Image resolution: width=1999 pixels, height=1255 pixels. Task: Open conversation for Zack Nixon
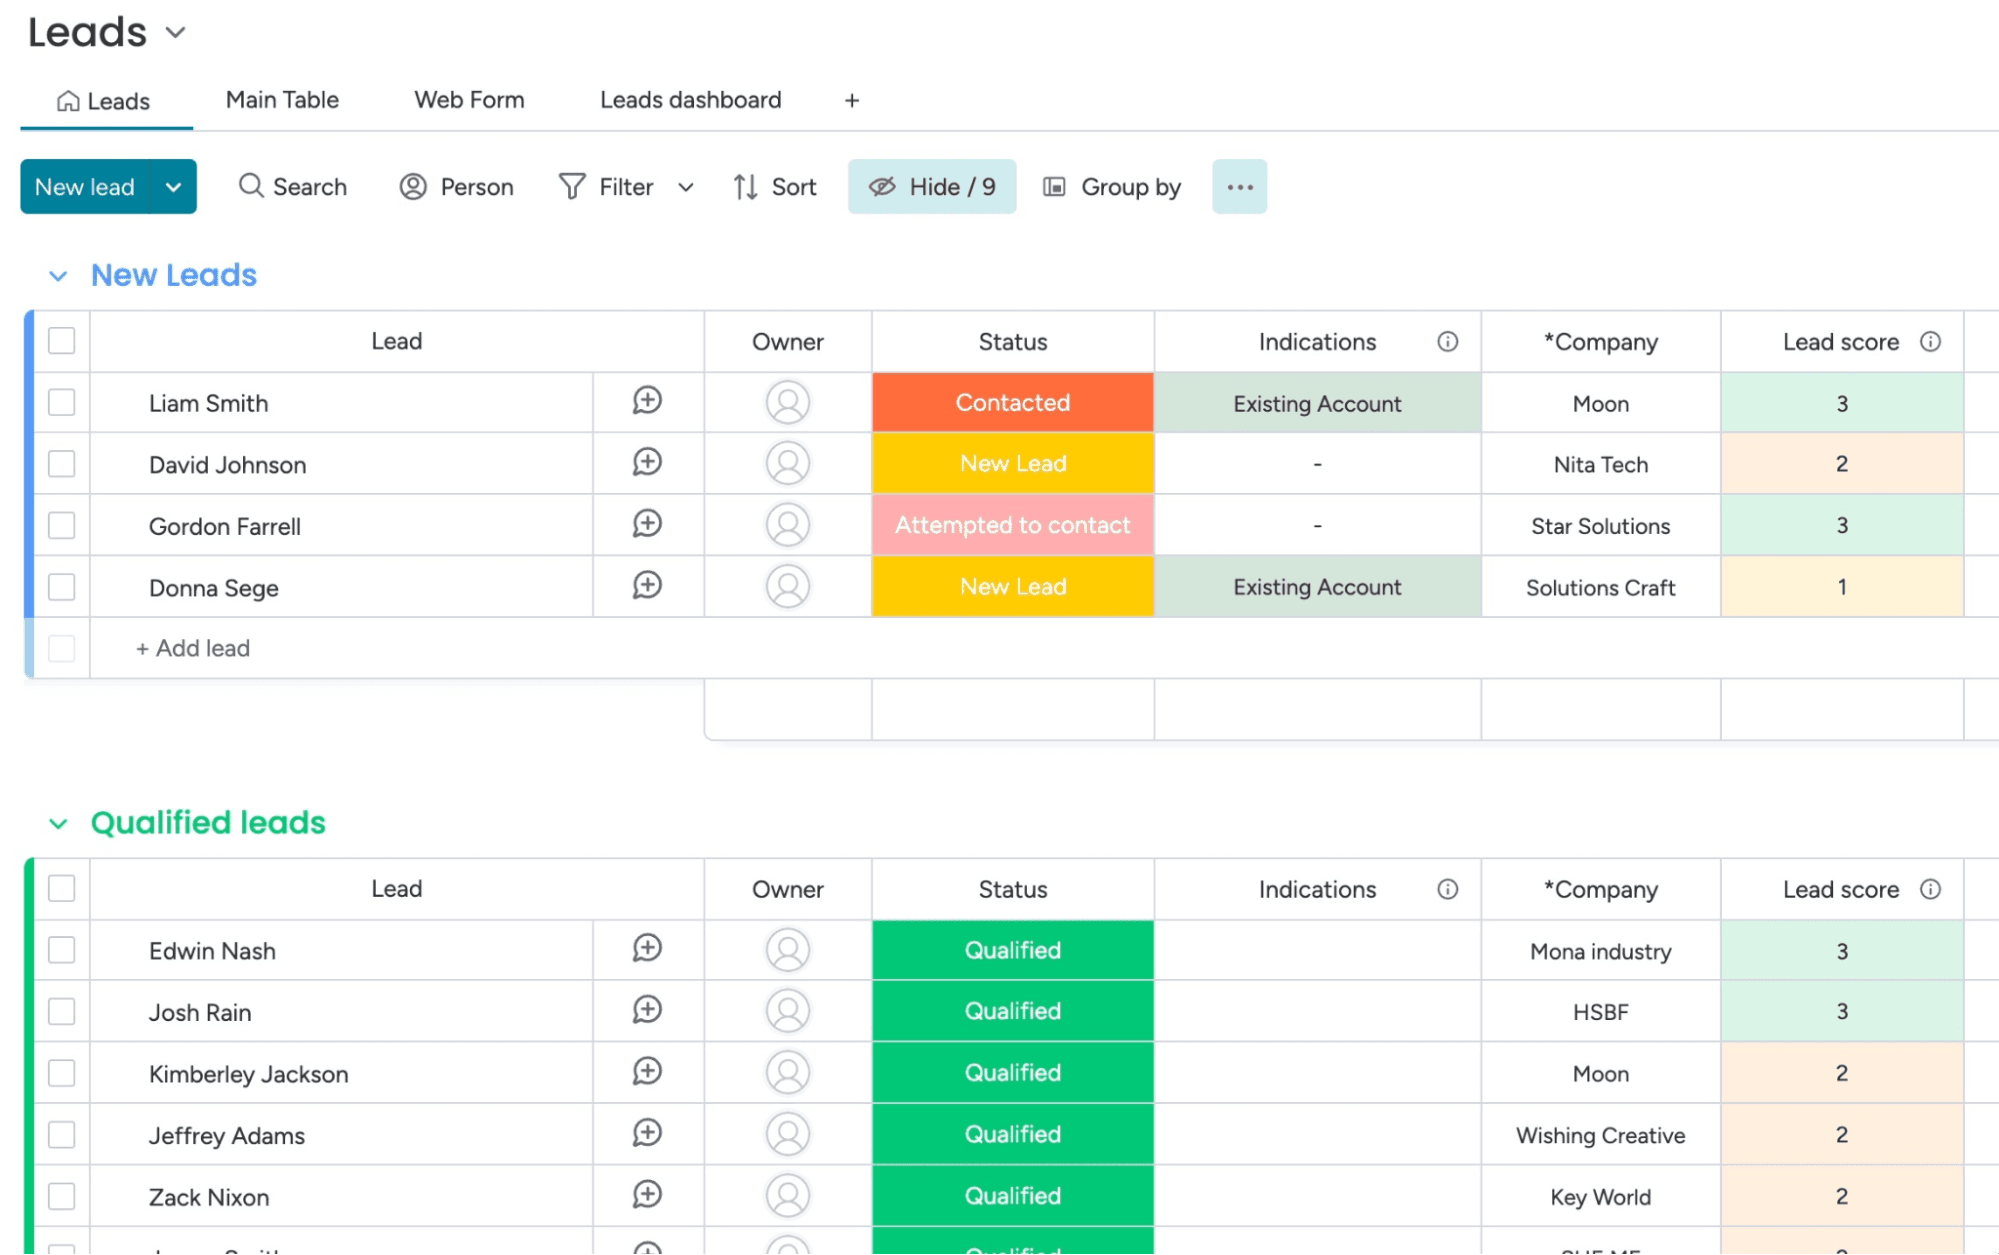click(647, 1195)
